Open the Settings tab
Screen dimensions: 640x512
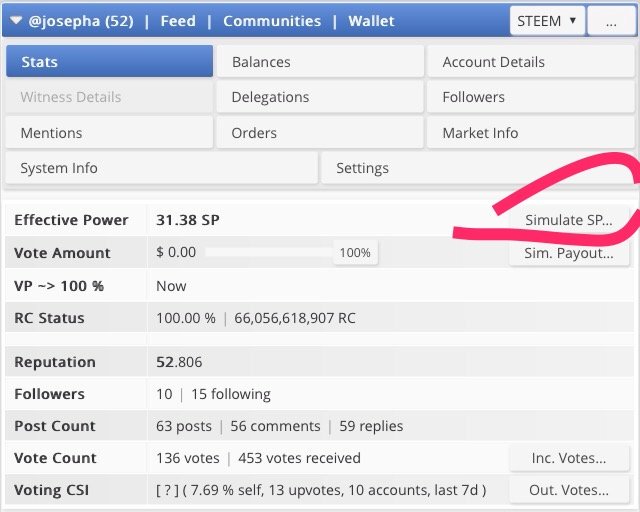click(x=477, y=168)
